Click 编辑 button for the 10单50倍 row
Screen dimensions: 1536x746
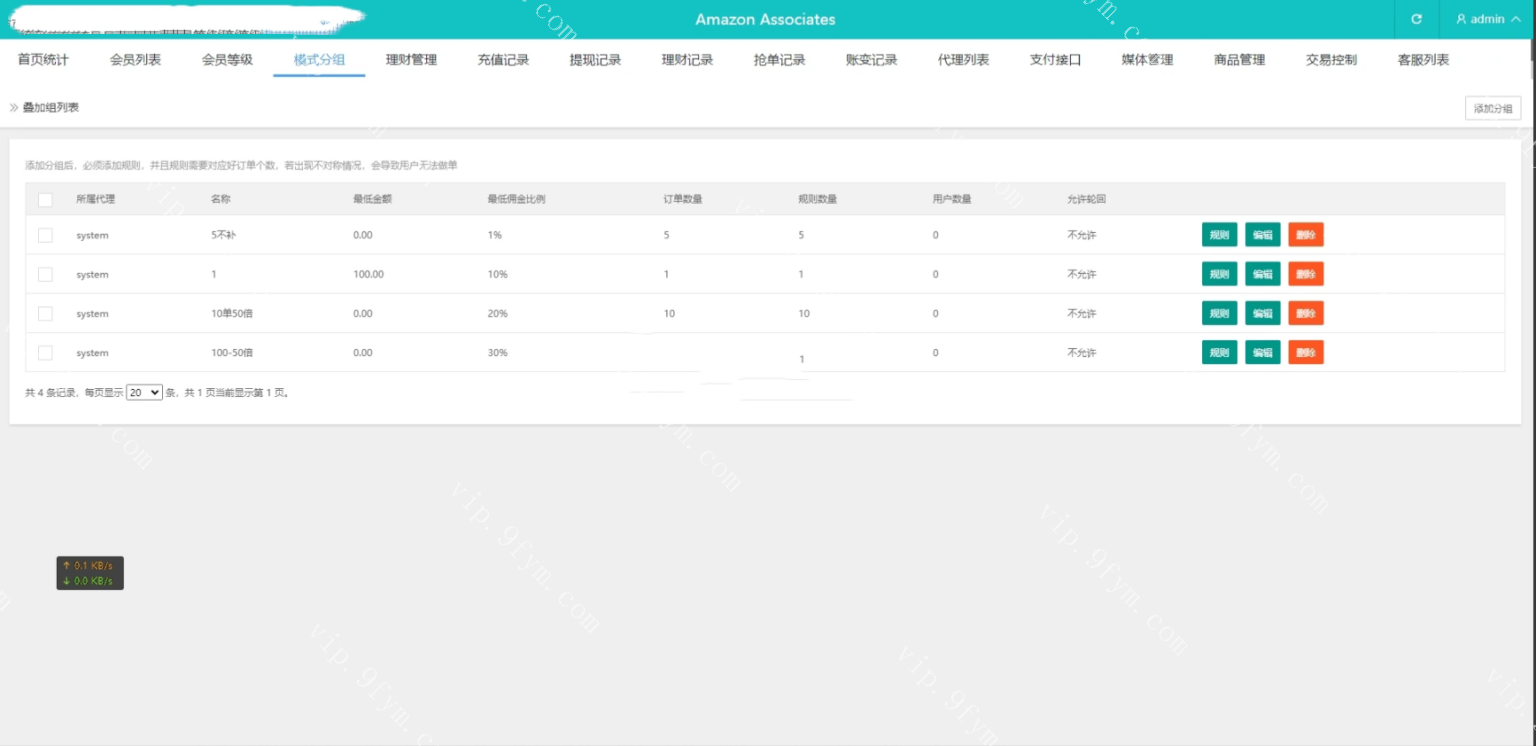(x=1262, y=314)
